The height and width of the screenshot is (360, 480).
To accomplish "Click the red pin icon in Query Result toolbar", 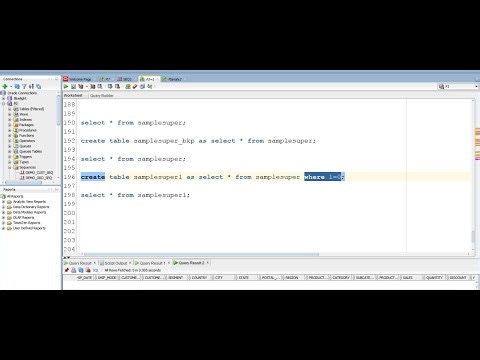I will [x=67, y=270].
